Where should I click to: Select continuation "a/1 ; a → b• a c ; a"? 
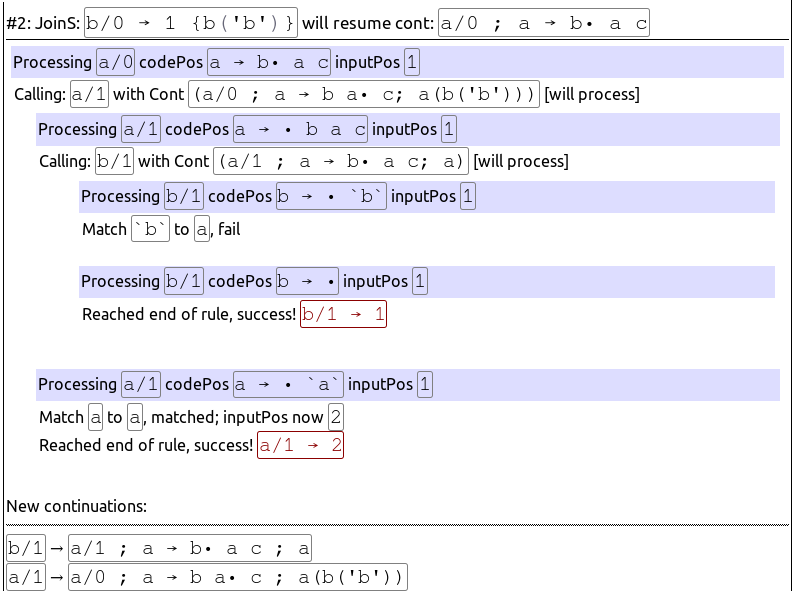point(190,548)
